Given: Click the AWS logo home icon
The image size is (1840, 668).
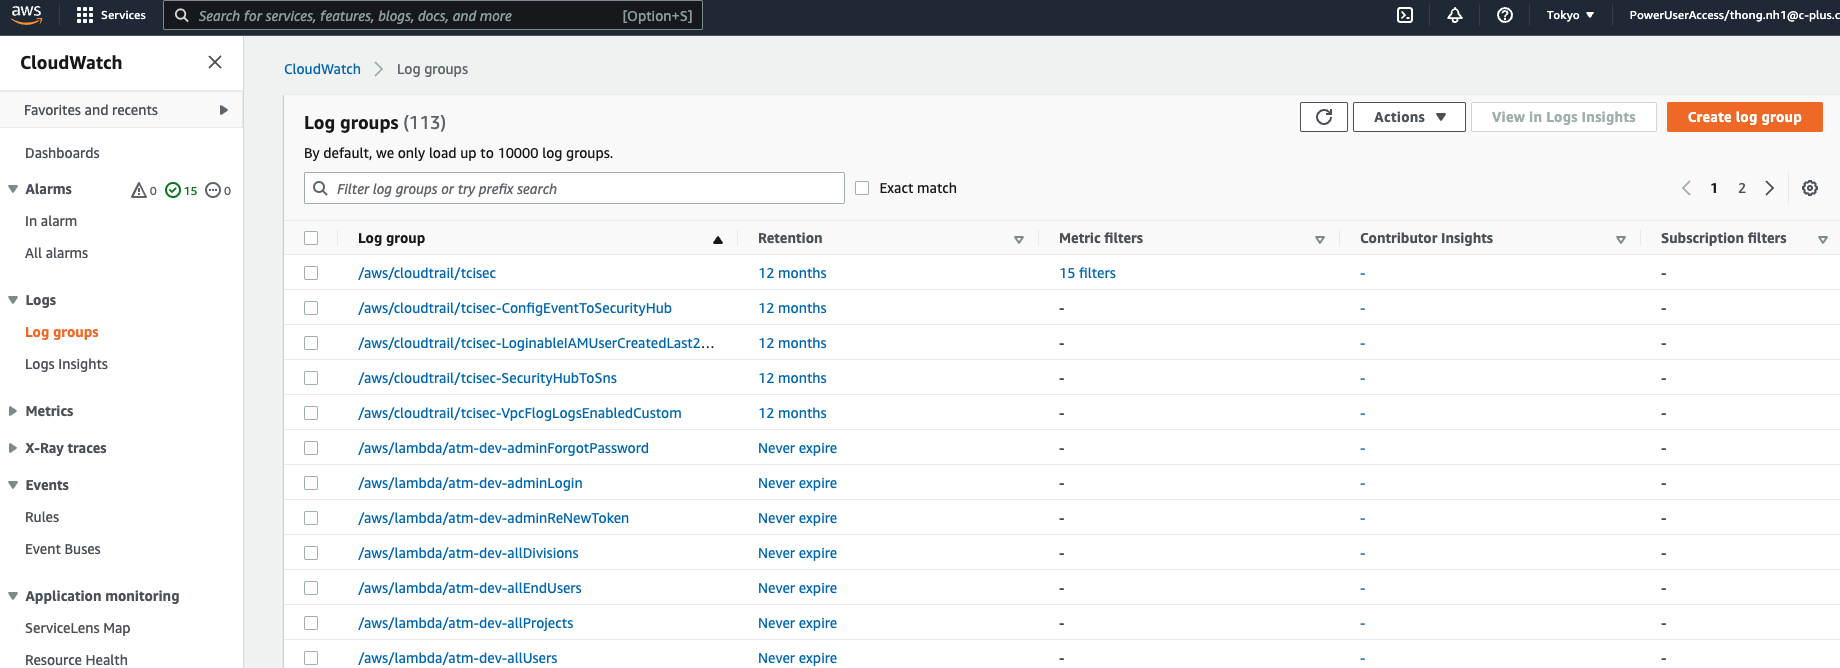Looking at the screenshot, I should coord(27,15).
